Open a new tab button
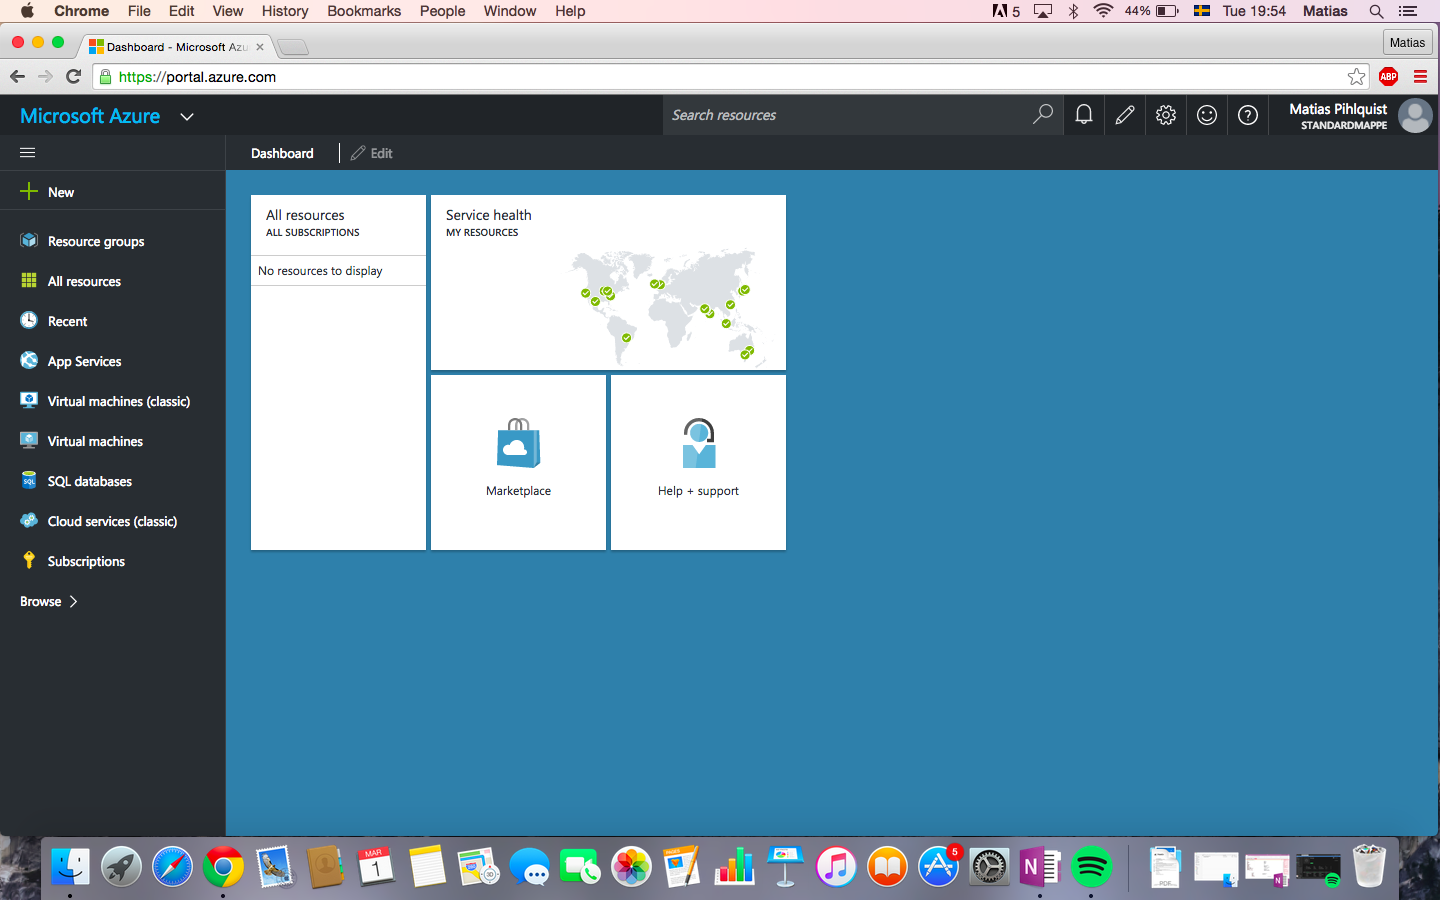 pyautogui.click(x=293, y=47)
